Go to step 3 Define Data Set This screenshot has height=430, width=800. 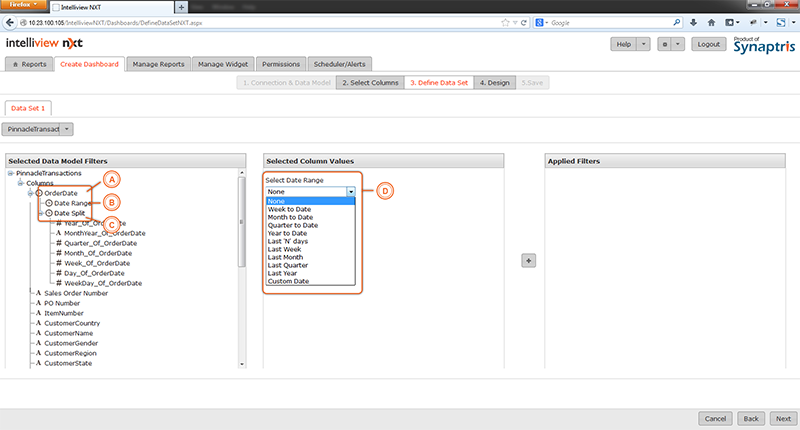(439, 83)
